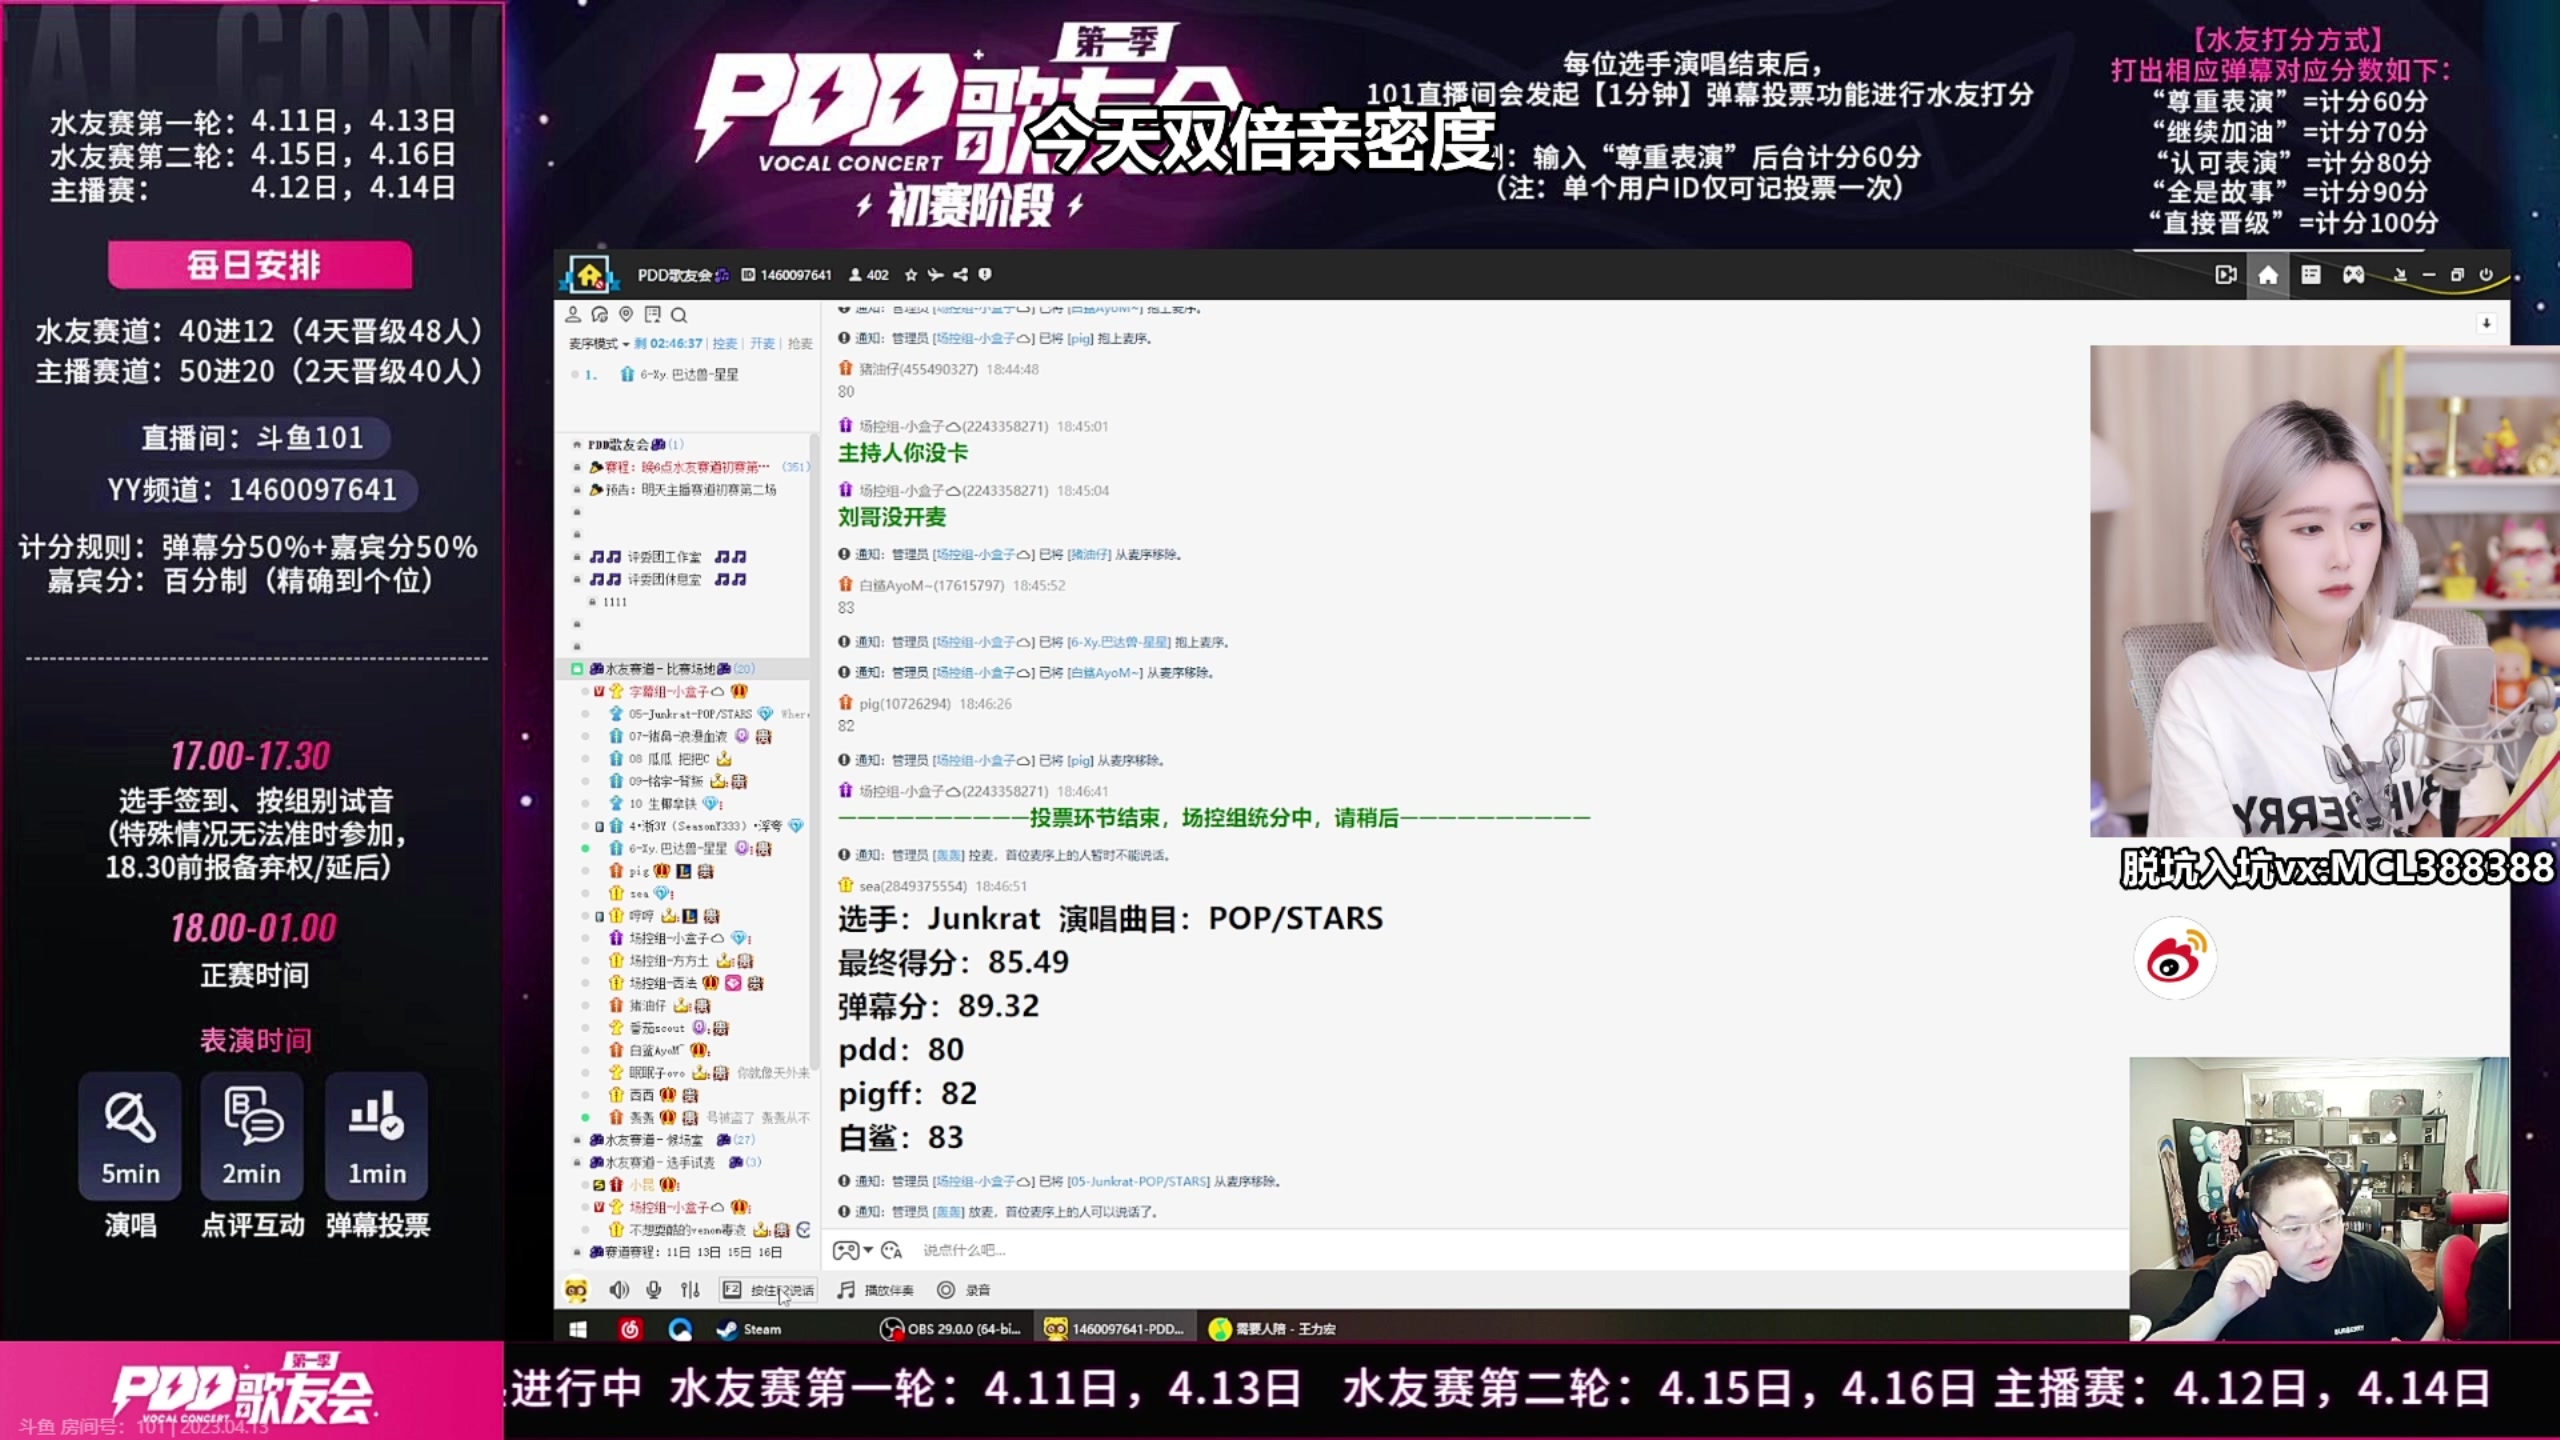2560x1440 pixels.
Task: Expand the 水友赛道-候场室 channel
Action: tap(654, 1140)
